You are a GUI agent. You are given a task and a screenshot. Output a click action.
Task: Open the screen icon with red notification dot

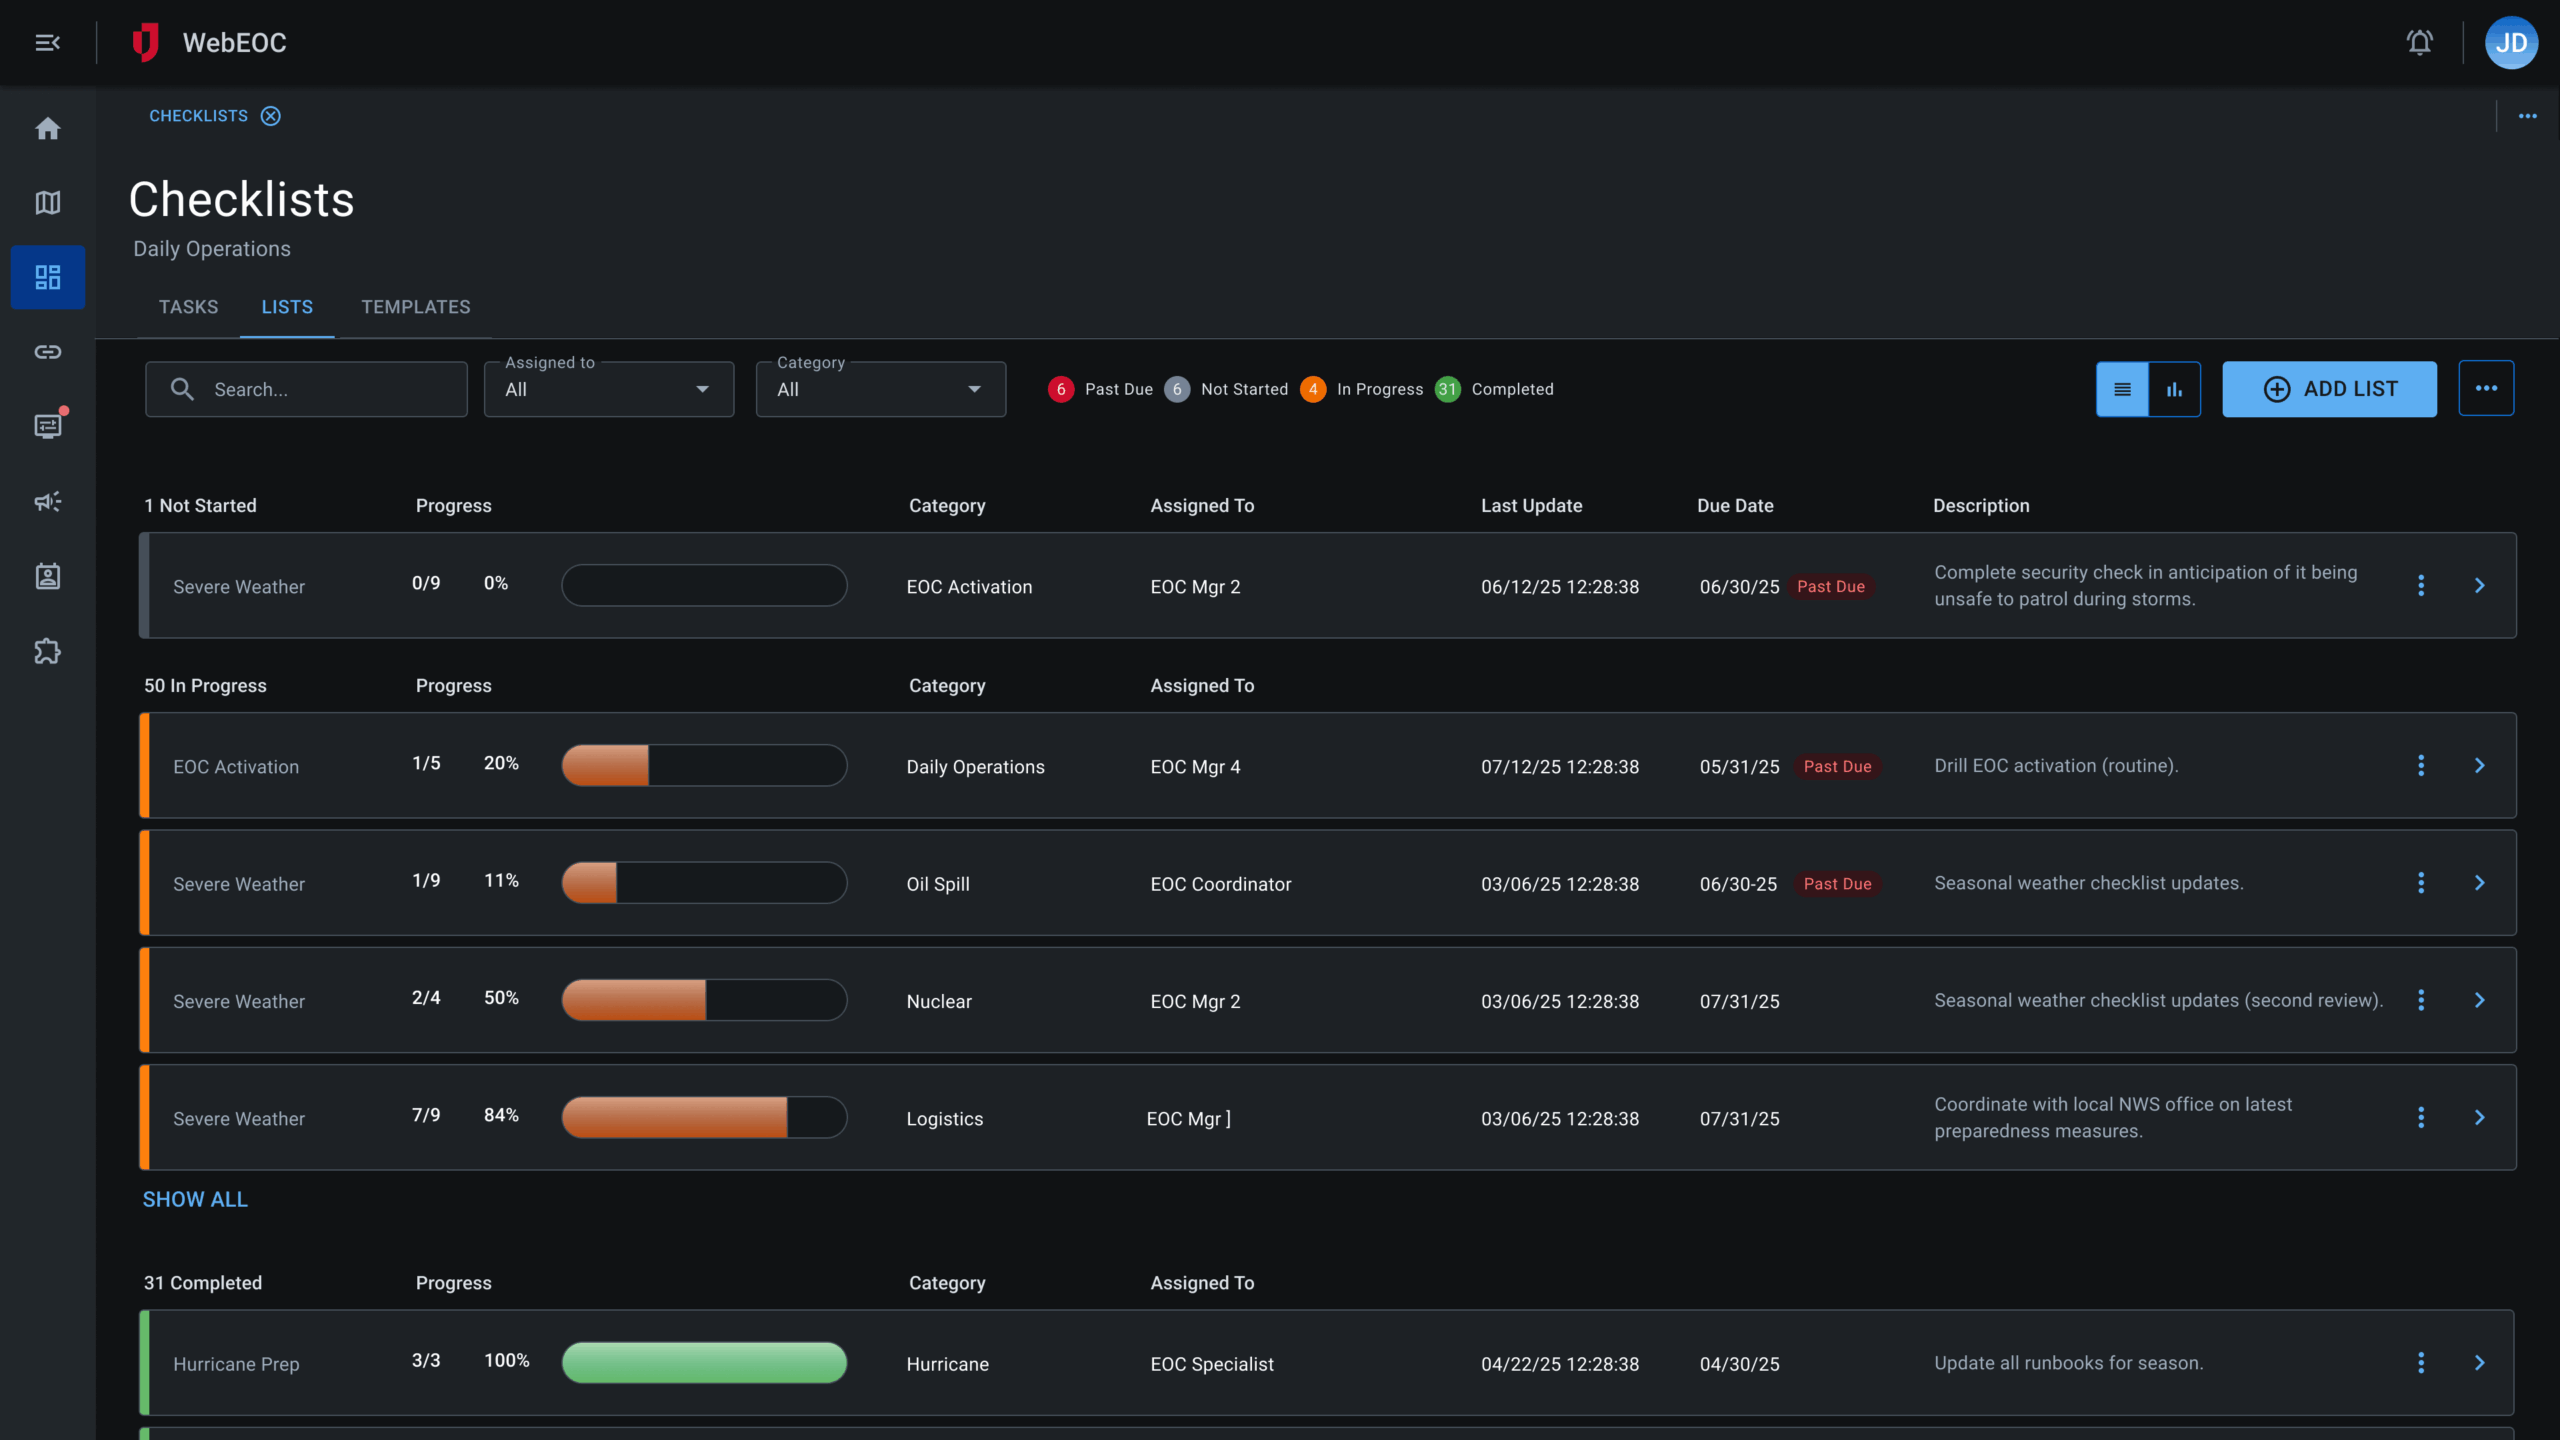click(47, 425)
